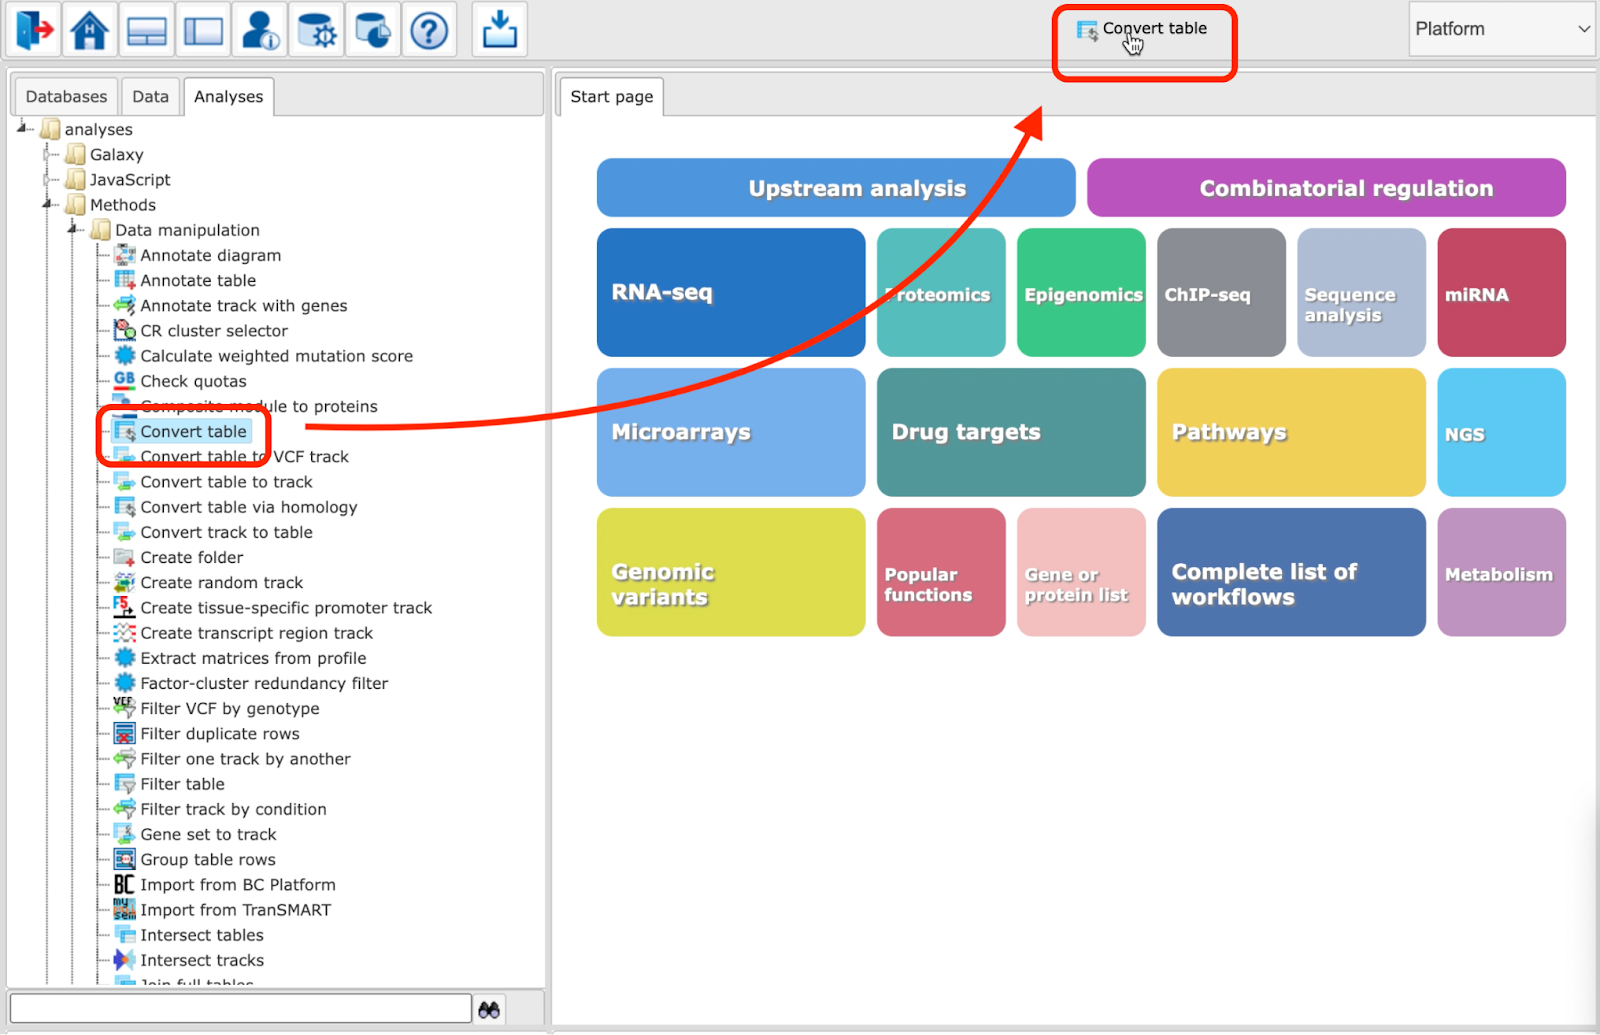Open the Platform dropdown
The height and width of the screenshot is (1035, 1600).
pyautogui.click(x=1501, y=29)
